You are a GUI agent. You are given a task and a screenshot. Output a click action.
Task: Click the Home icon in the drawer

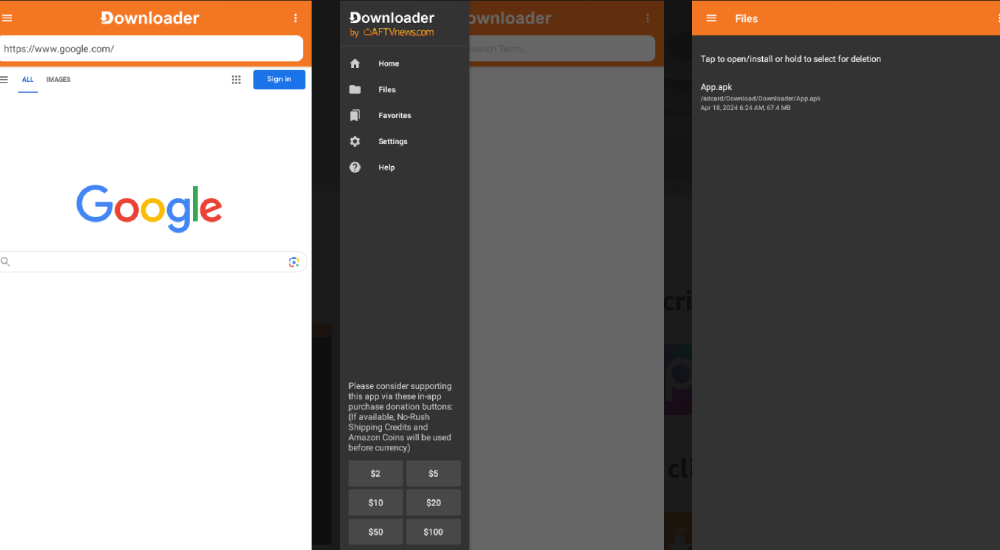point(355,63)
